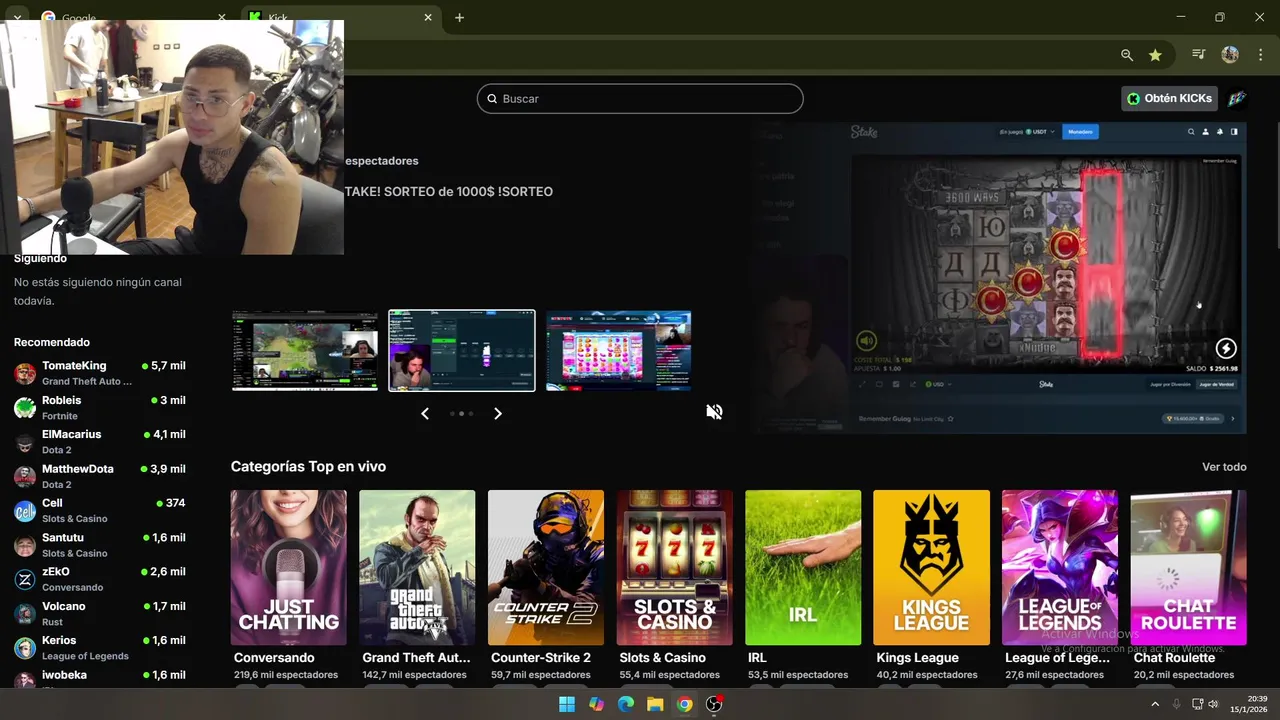Open MatthewDota recommended channel

[x=100, y=476]
